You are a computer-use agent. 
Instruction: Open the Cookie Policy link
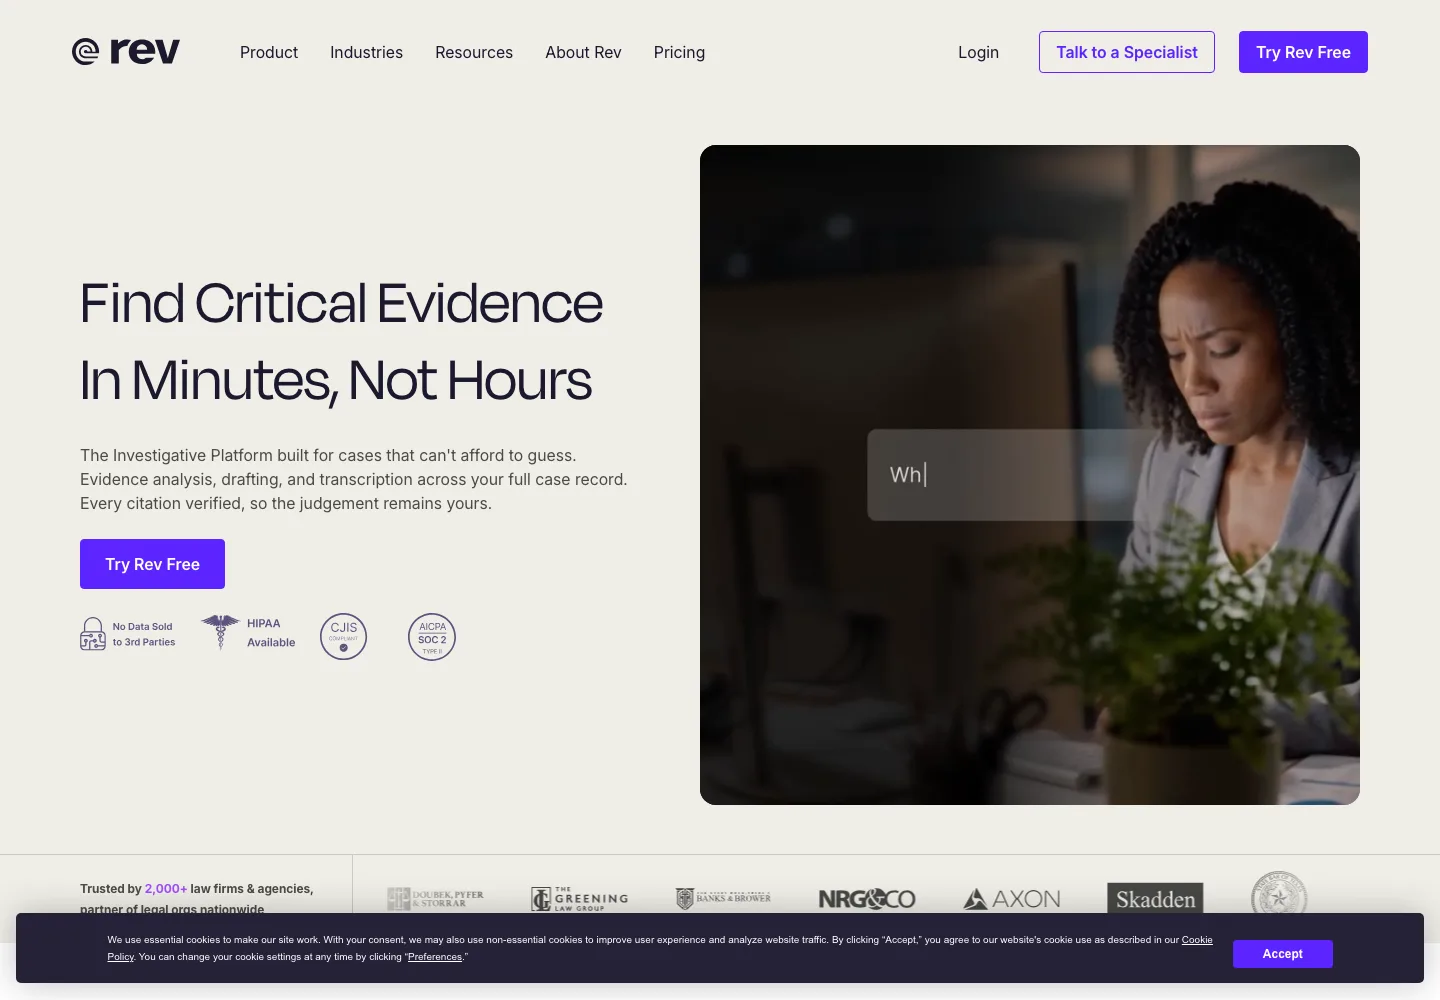pos(1197,940)
